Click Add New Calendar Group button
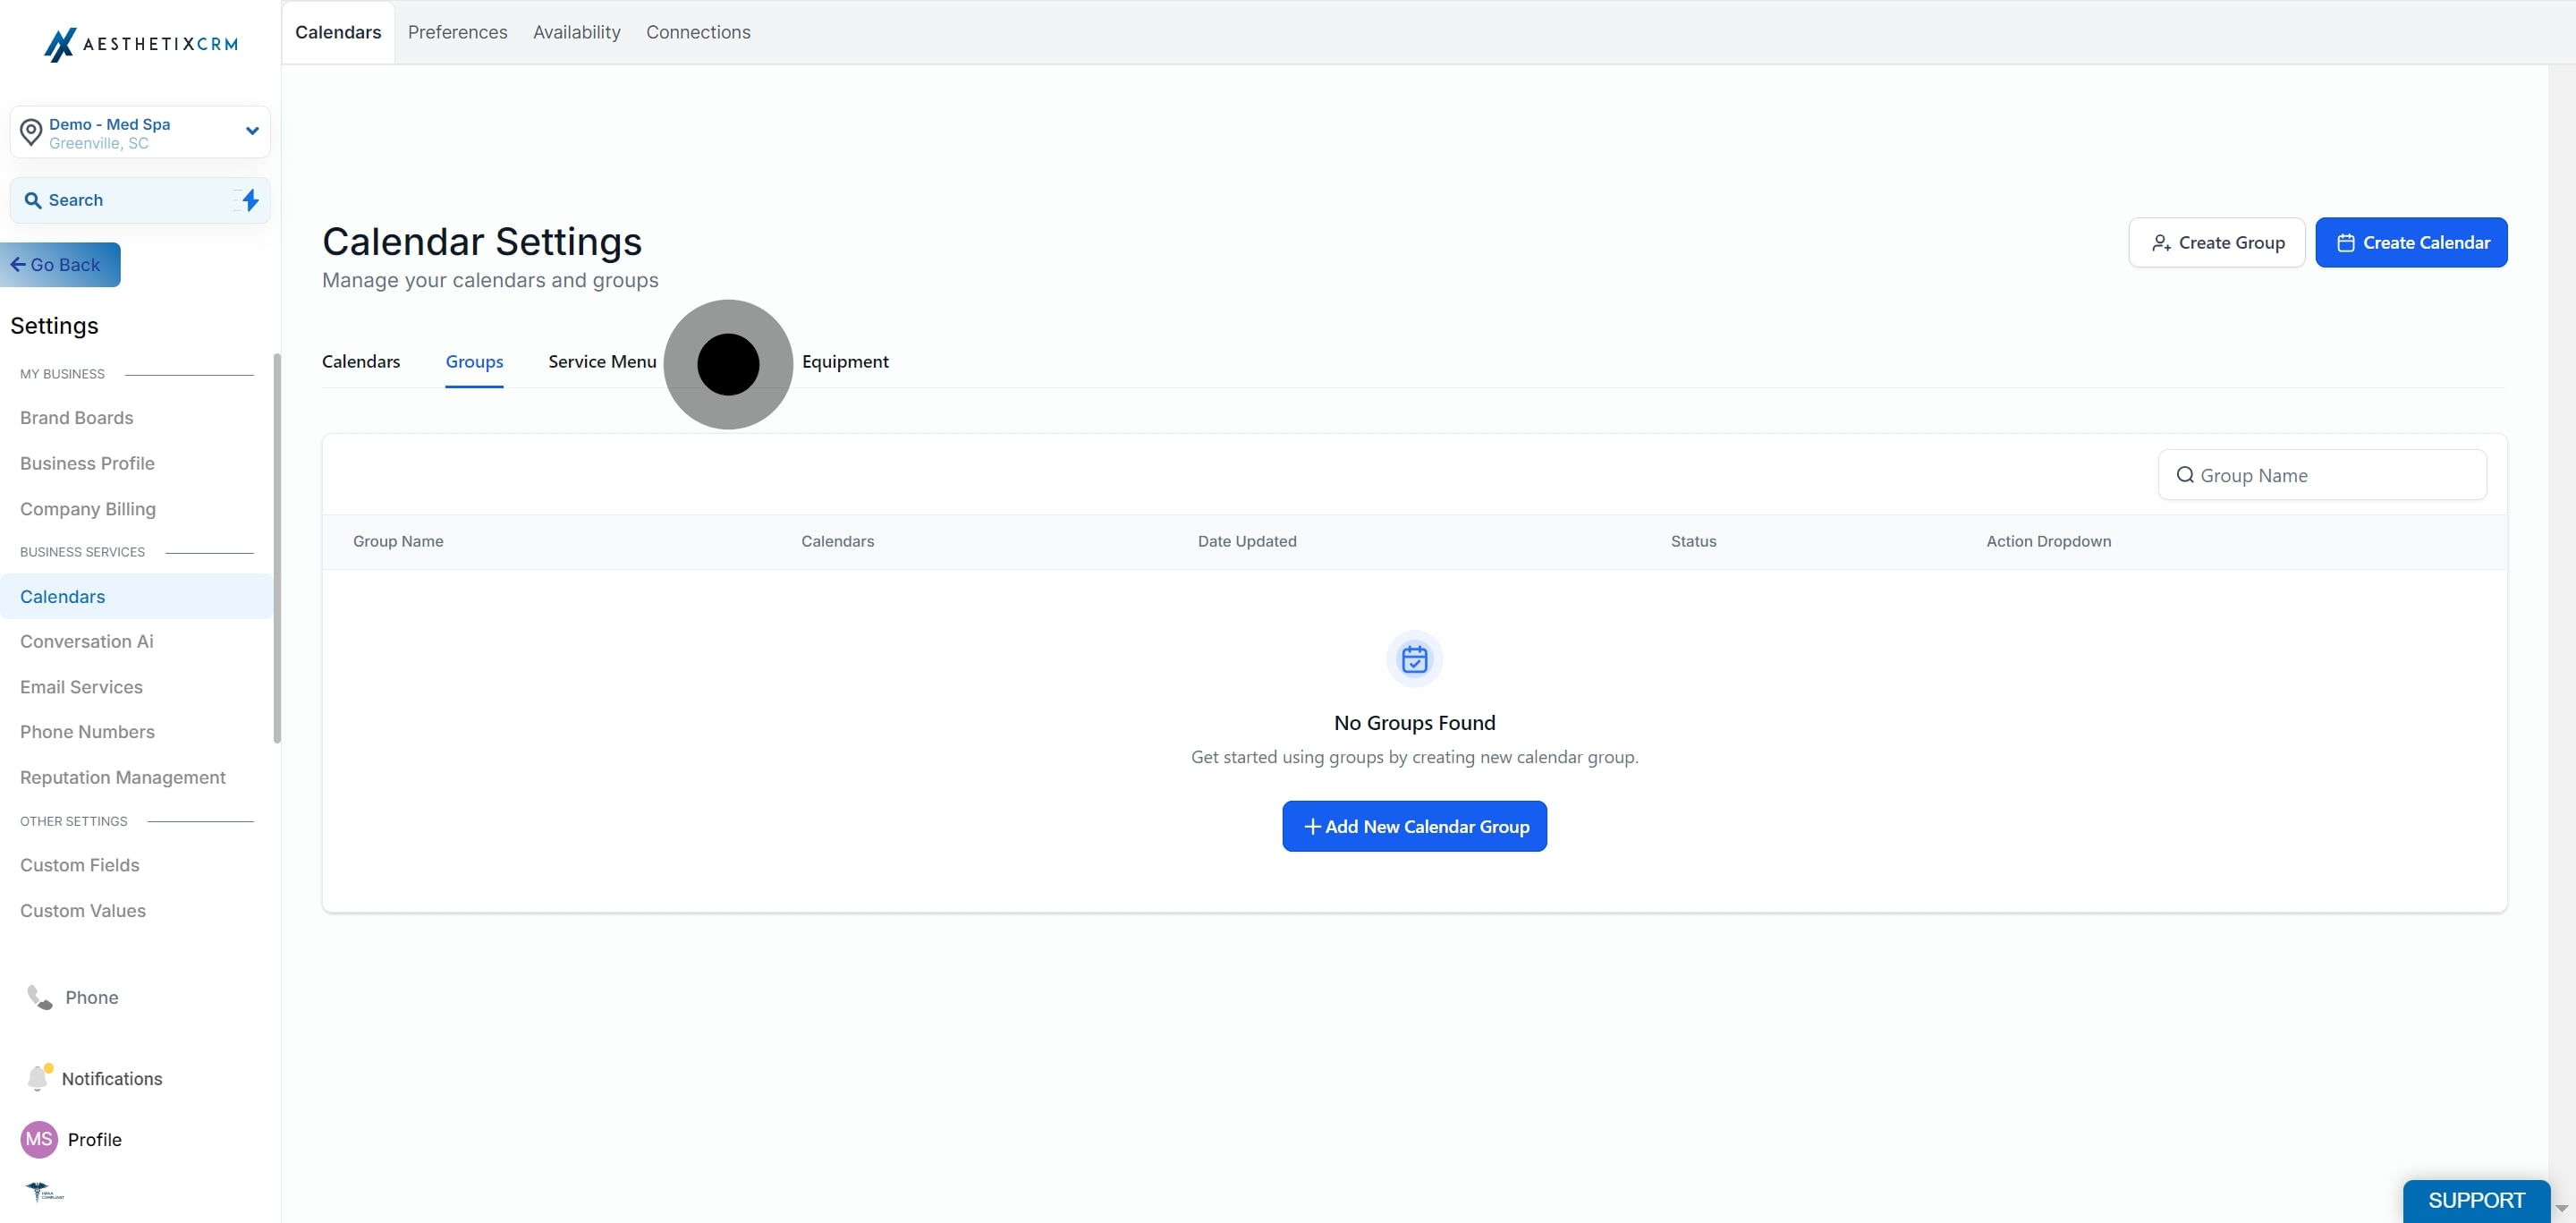The image size is (2576, 1223). point(1414,826)
